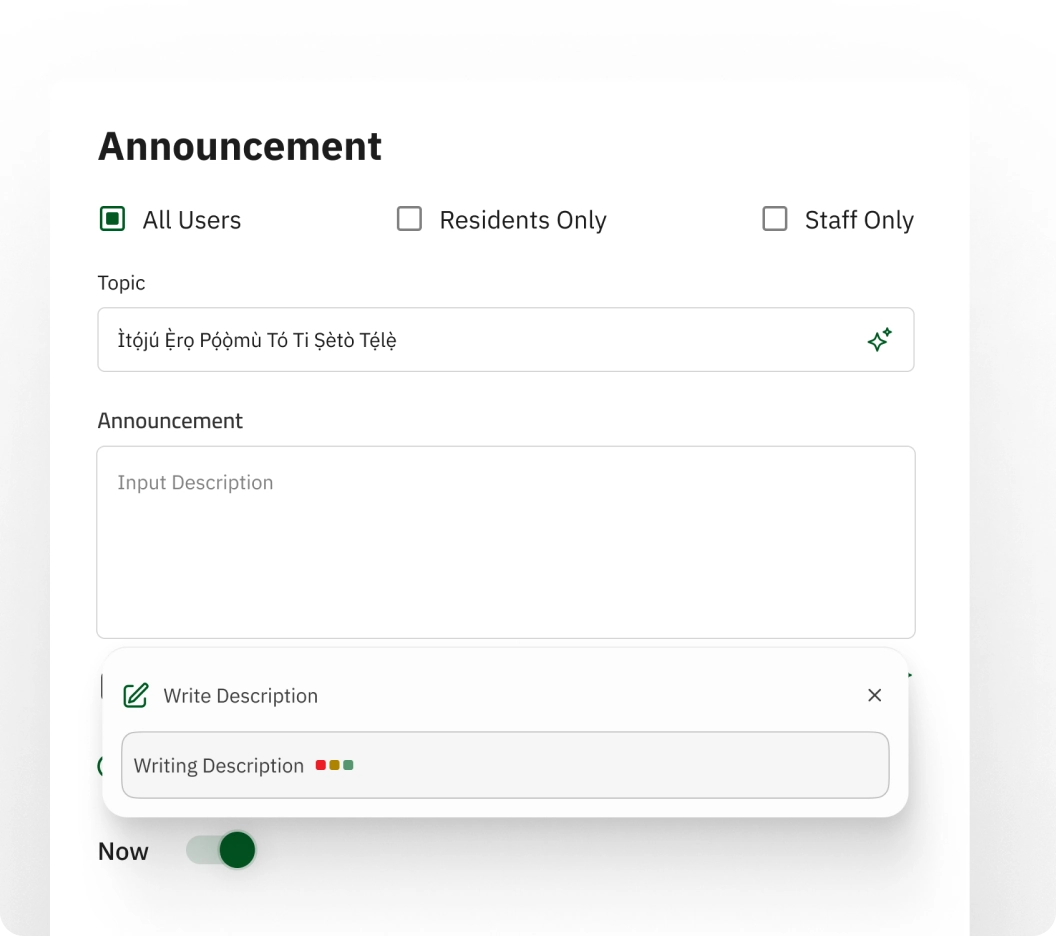Click the Now label next to toggle
The width and height of the screenshot is (1056, 936).
(123, 851)
